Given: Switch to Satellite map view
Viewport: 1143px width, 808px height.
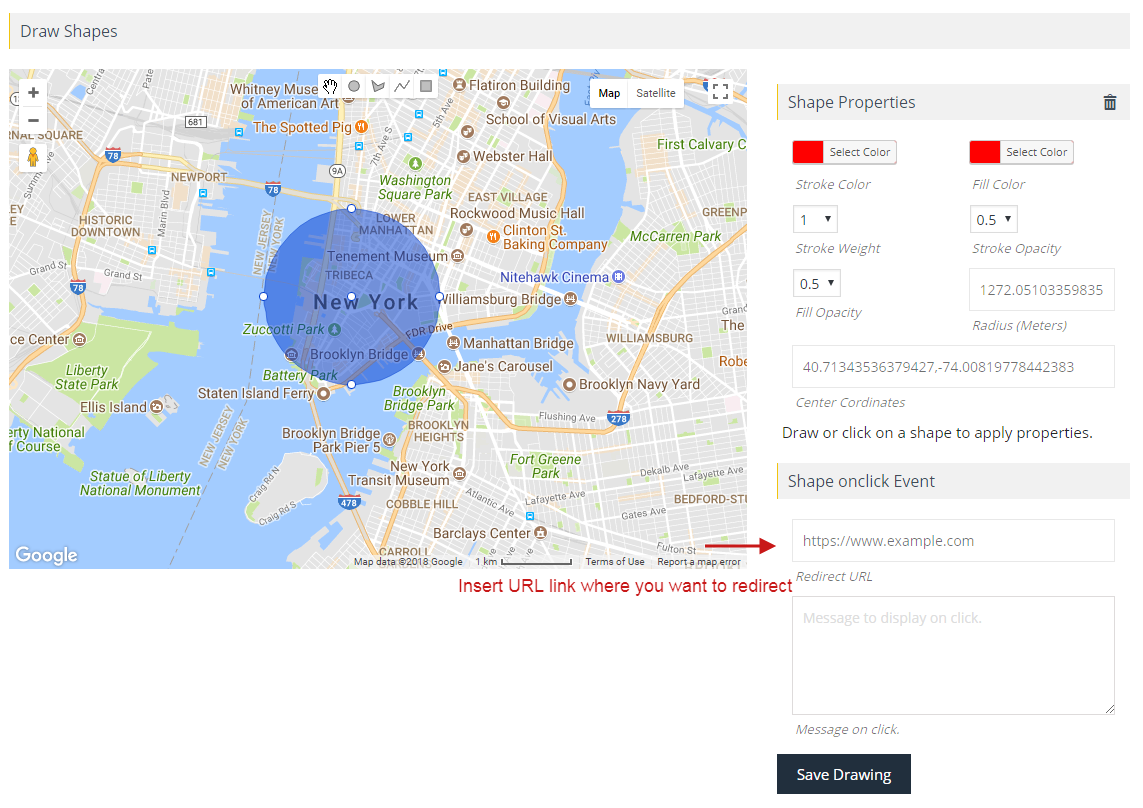Looking at the screenshot, I should pos(656,93).
